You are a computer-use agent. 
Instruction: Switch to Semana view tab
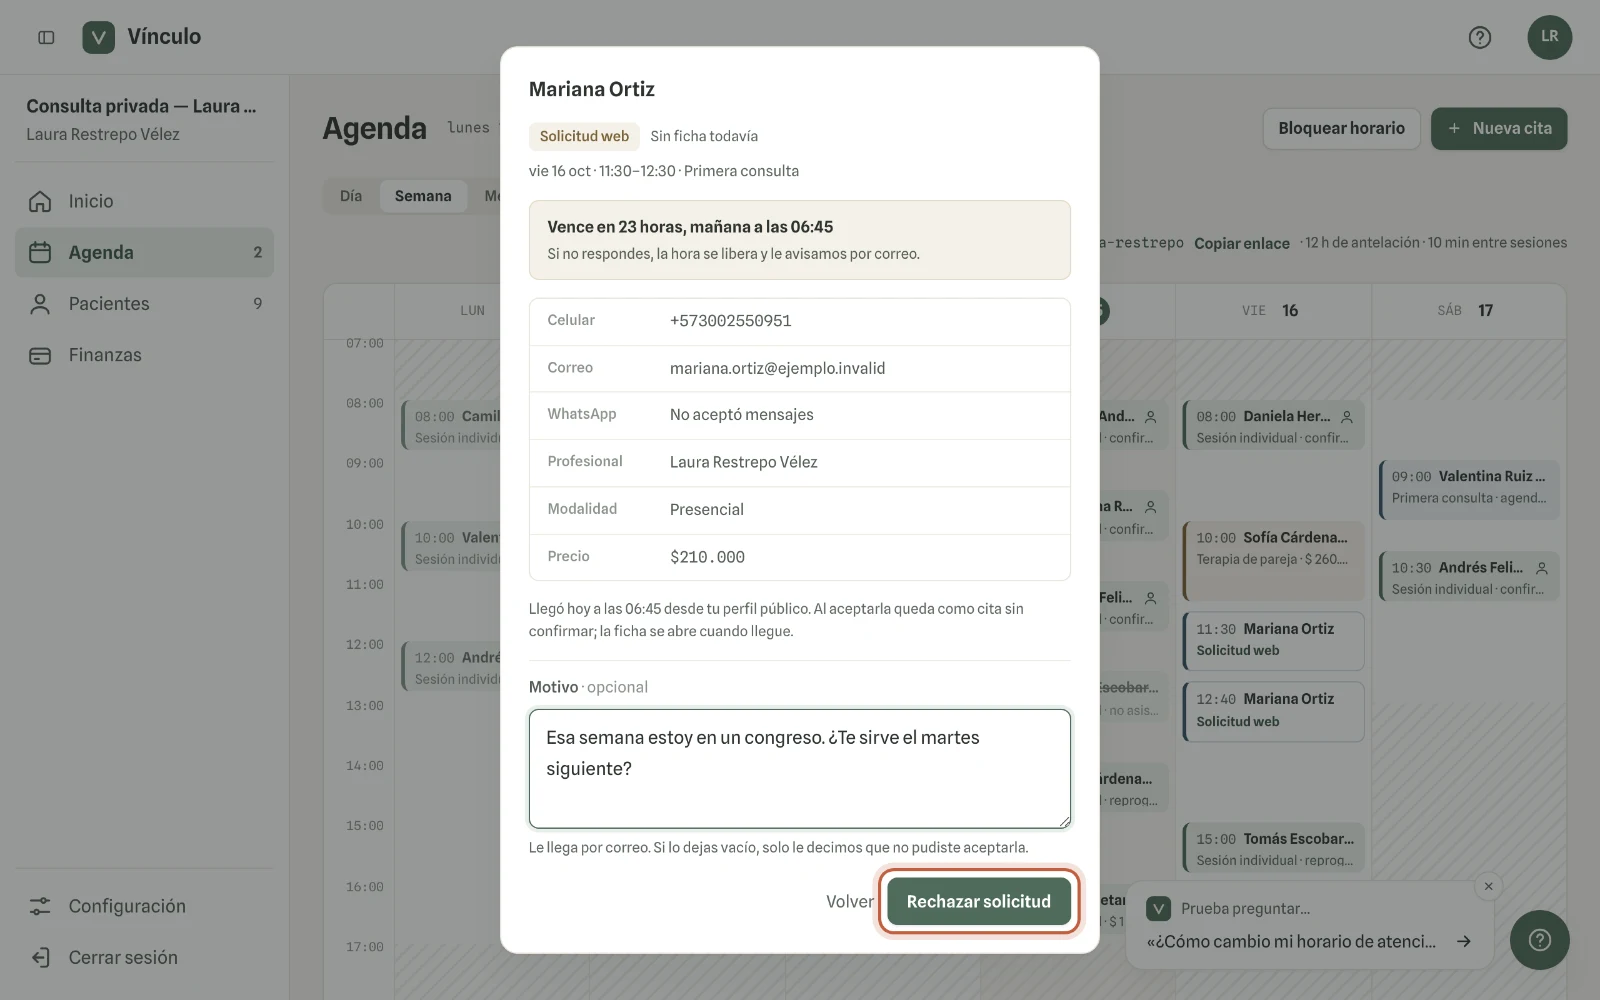pos(423,196)
